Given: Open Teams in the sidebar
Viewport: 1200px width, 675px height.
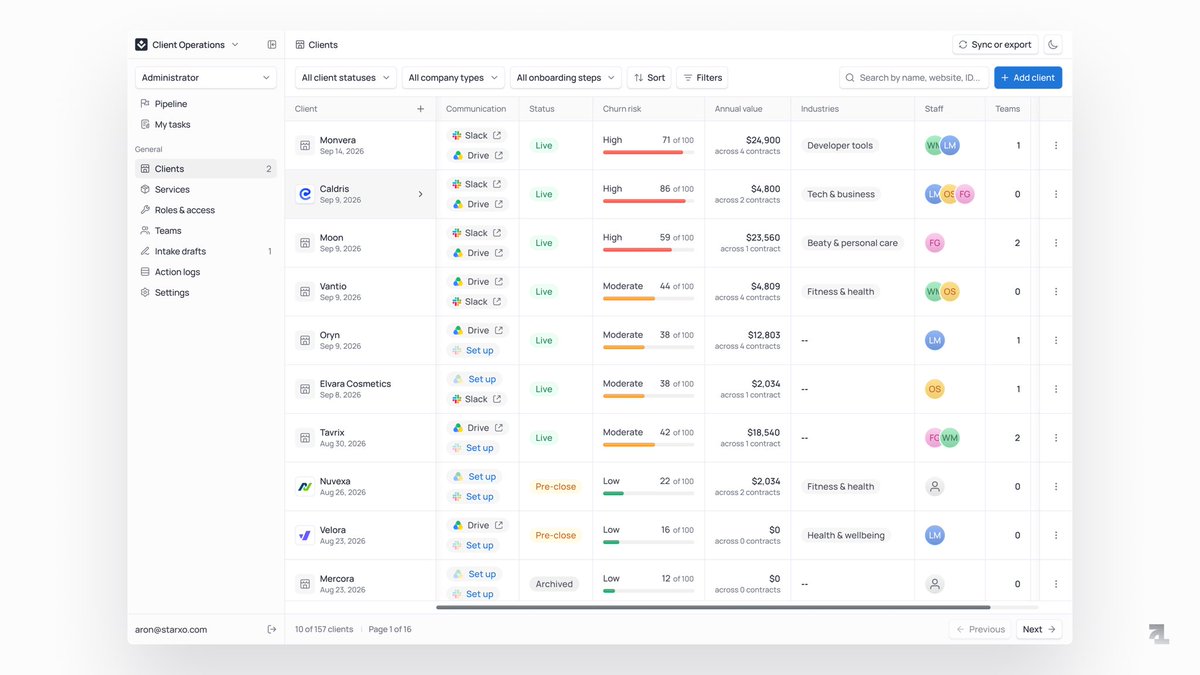Looking at the screenshot, I should 206,231.
